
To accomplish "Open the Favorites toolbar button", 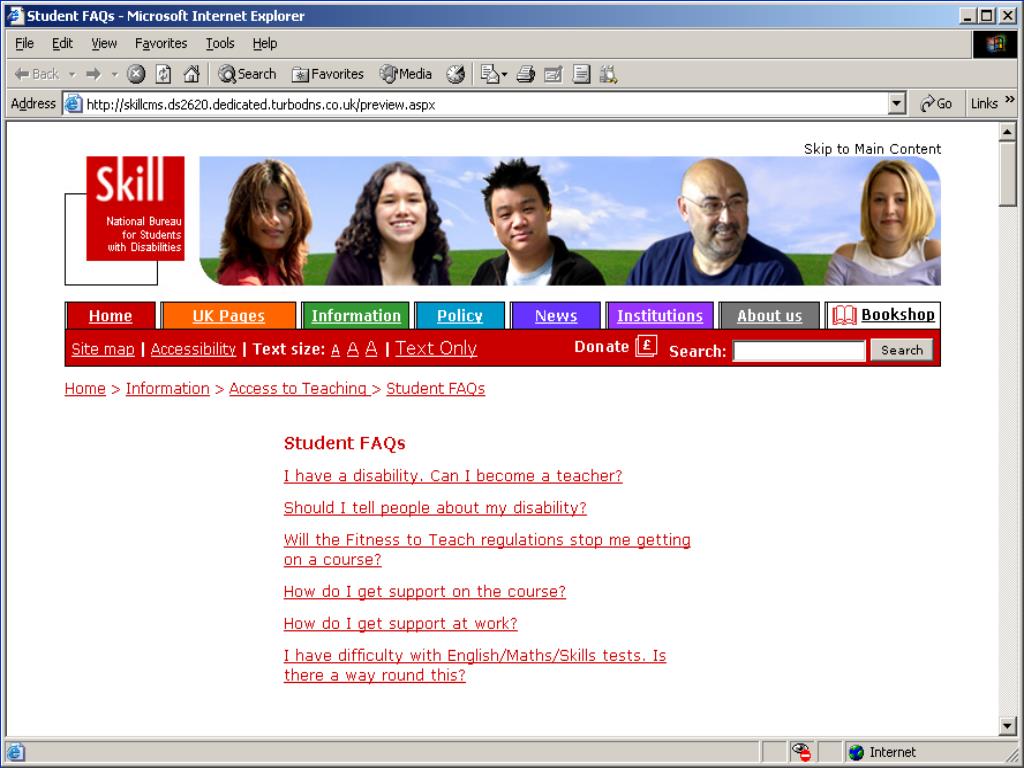I will click(328, 74).
